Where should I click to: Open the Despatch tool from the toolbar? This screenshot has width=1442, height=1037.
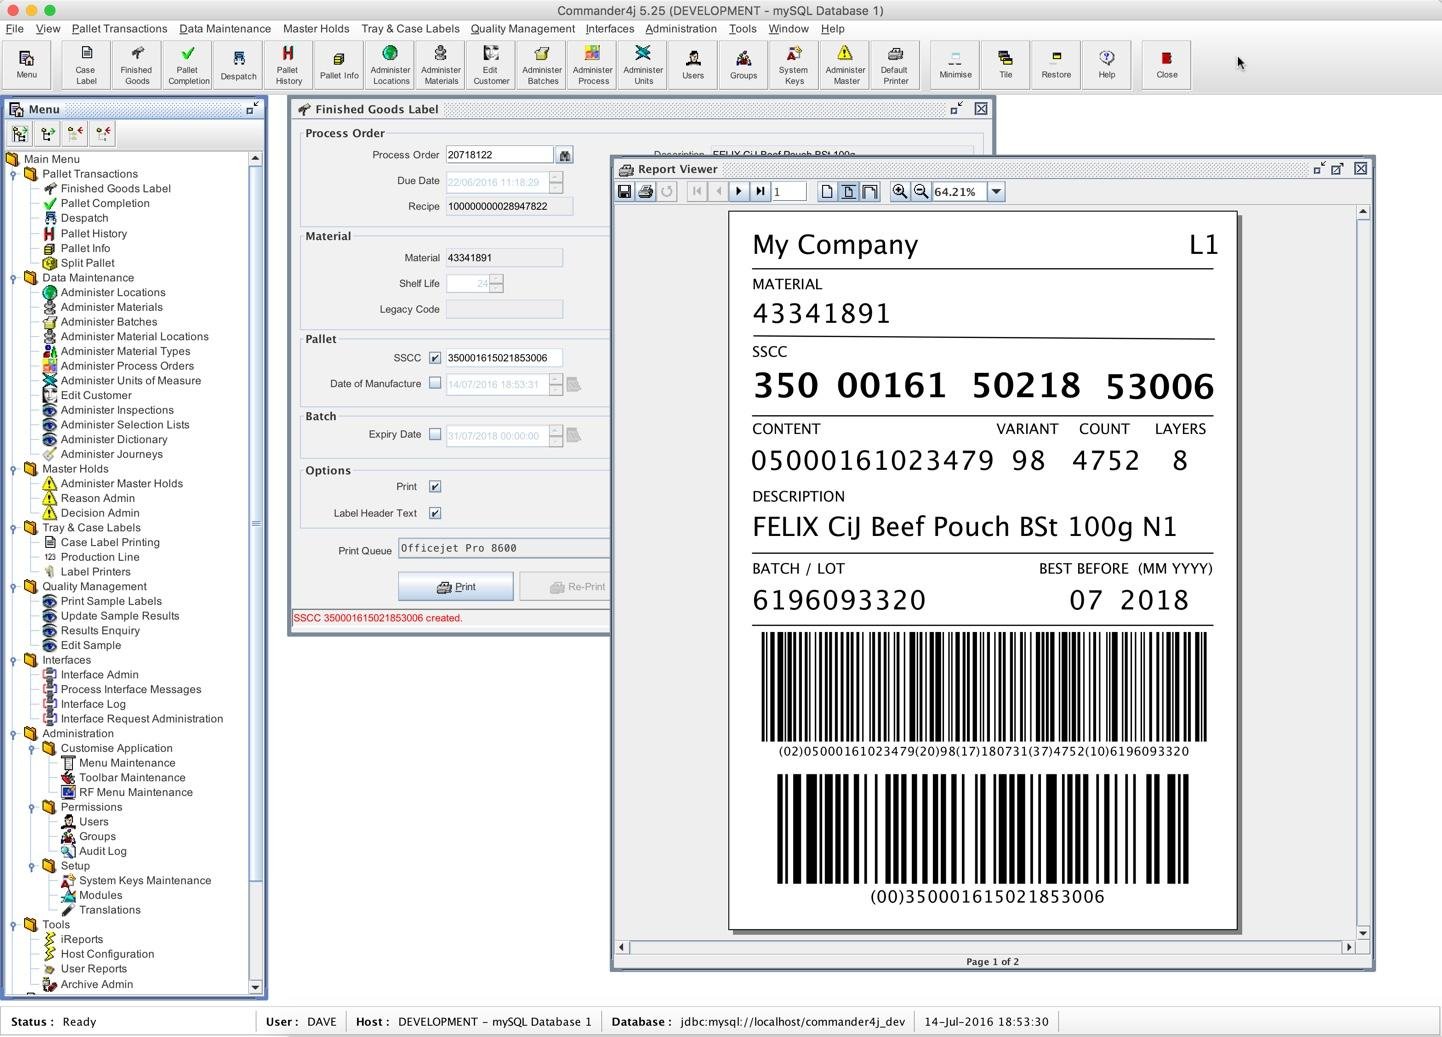coord(238,64)
